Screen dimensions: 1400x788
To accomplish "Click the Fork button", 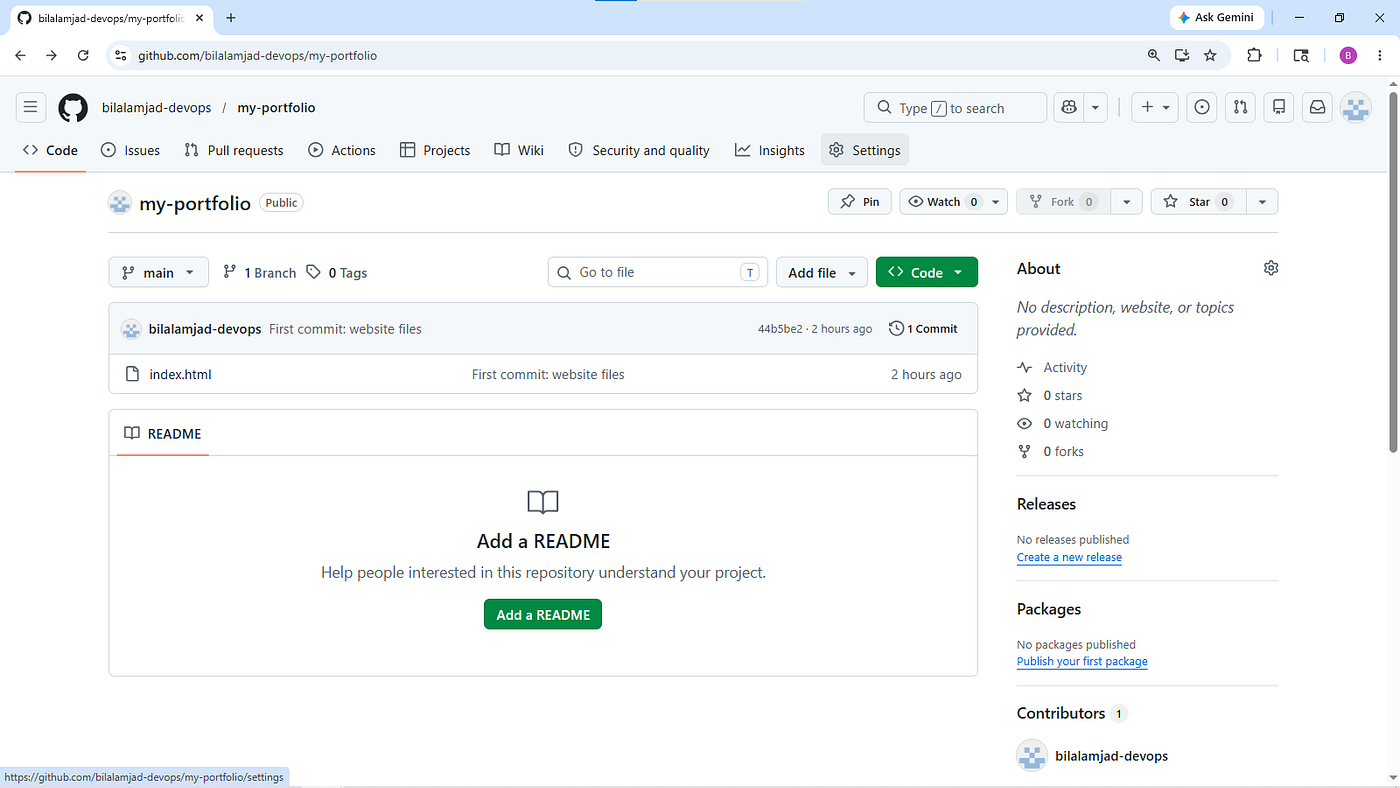I will click(x=1064, y=201).
